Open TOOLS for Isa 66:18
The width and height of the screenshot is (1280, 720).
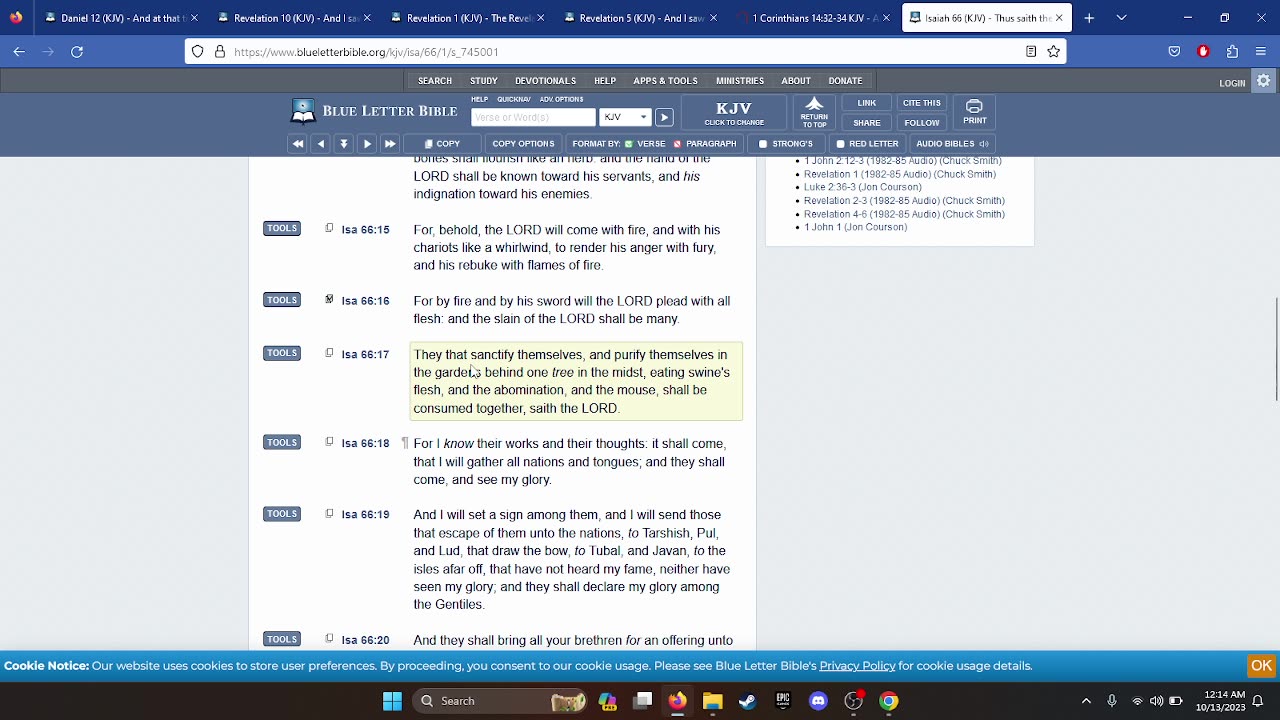282,442
